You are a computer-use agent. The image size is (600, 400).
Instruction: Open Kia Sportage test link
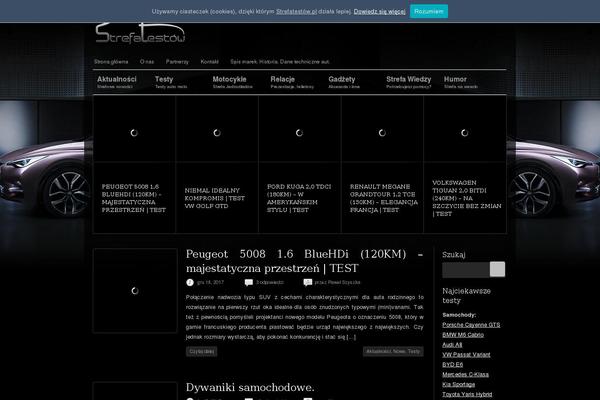458,385
